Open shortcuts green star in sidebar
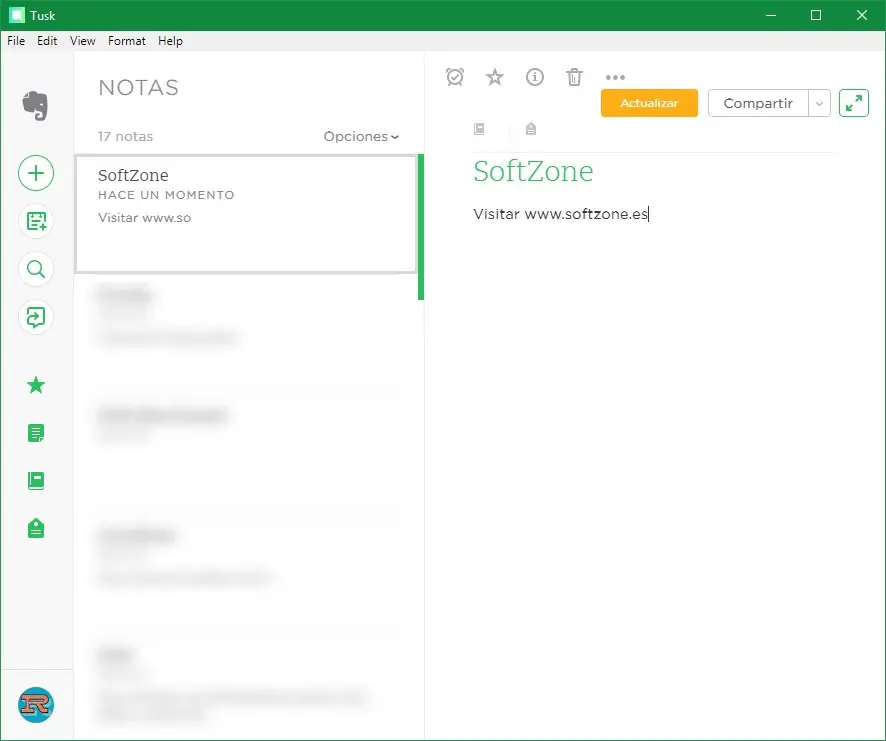Image resolution: width=886 pixels, height=741 pixels. coord(36,385)
